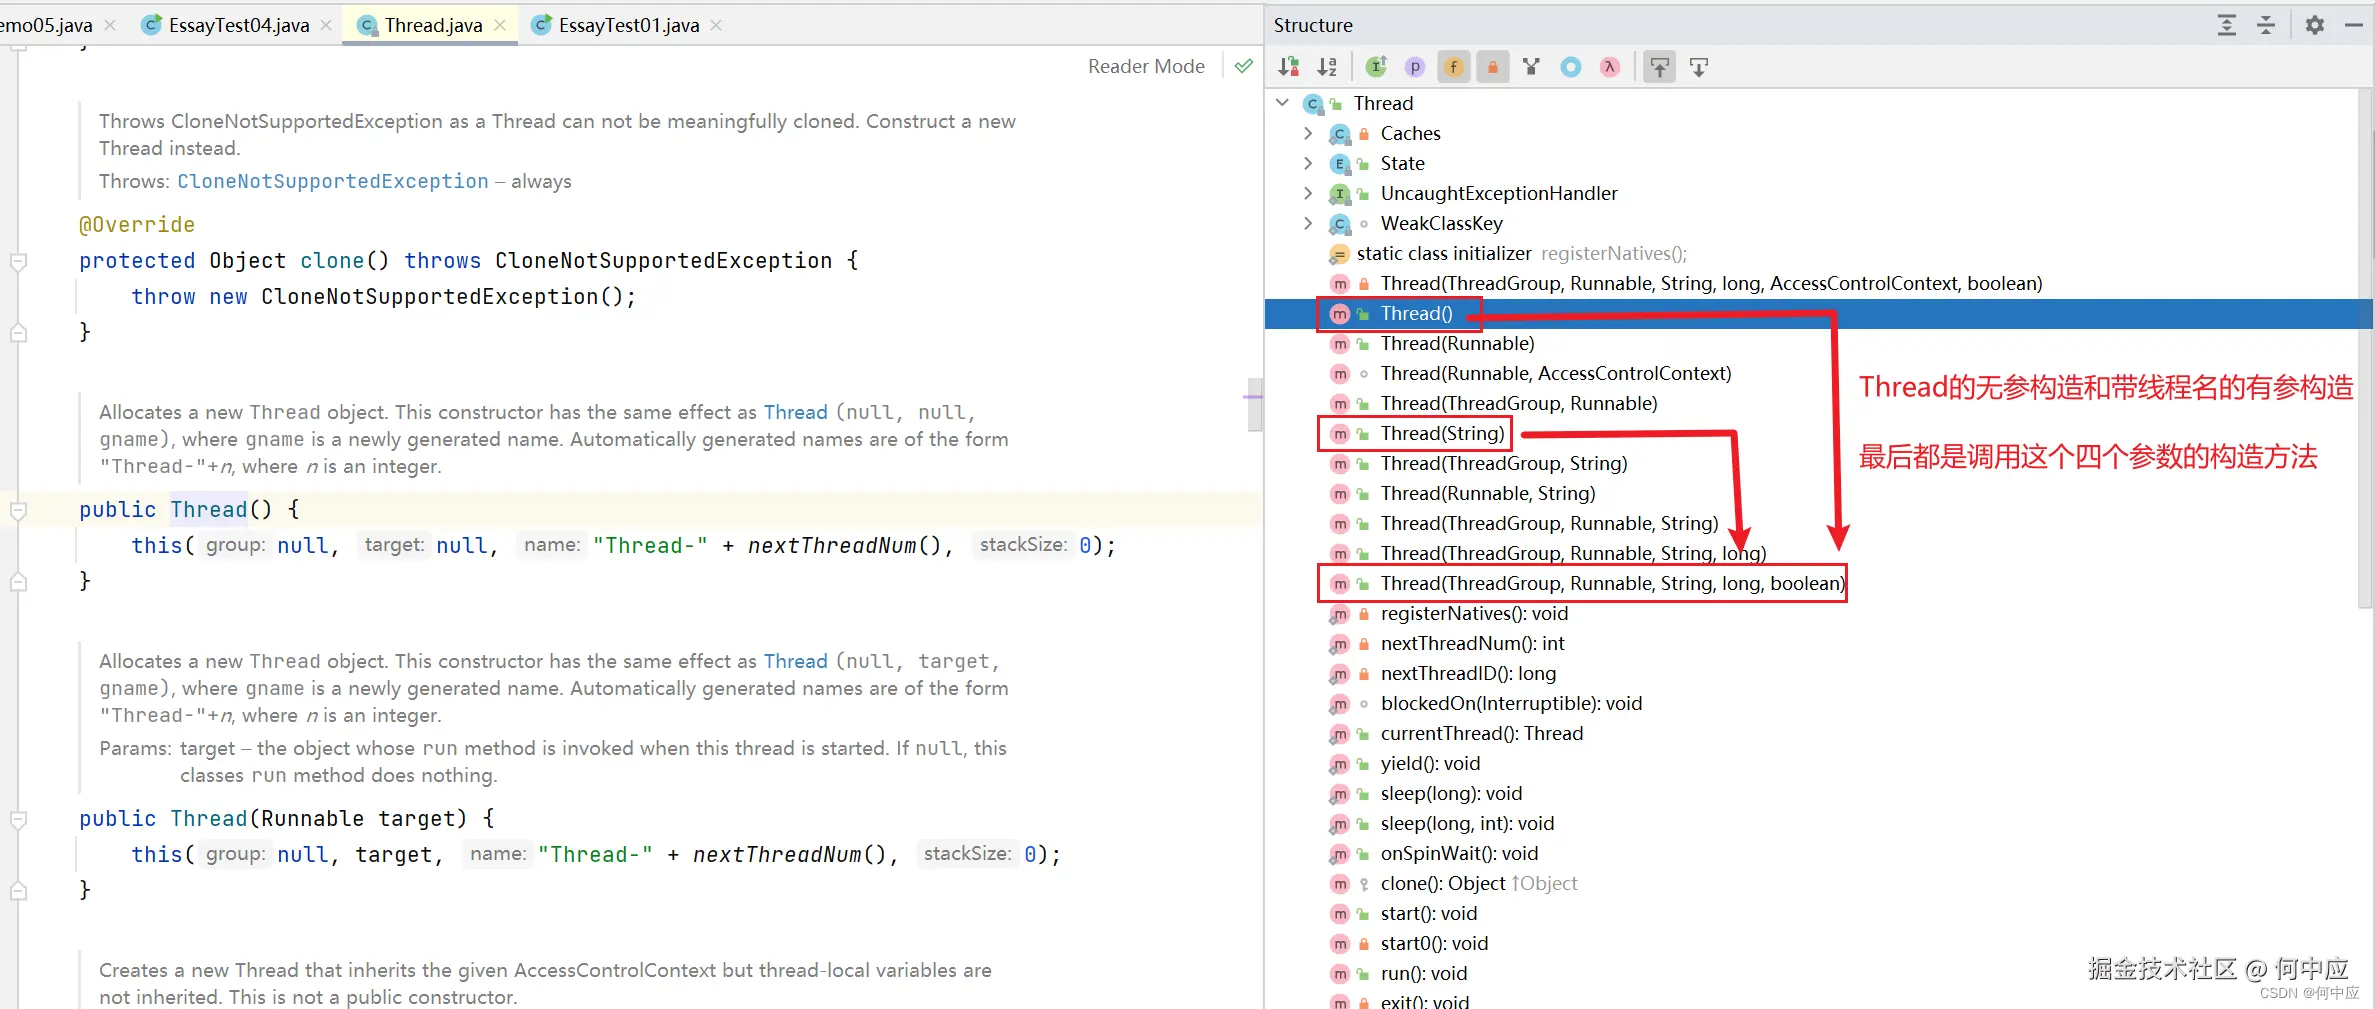Select onSpinWait(): void method
Viewport: 2375px width, 1009px height.
tap(1459, 853)
